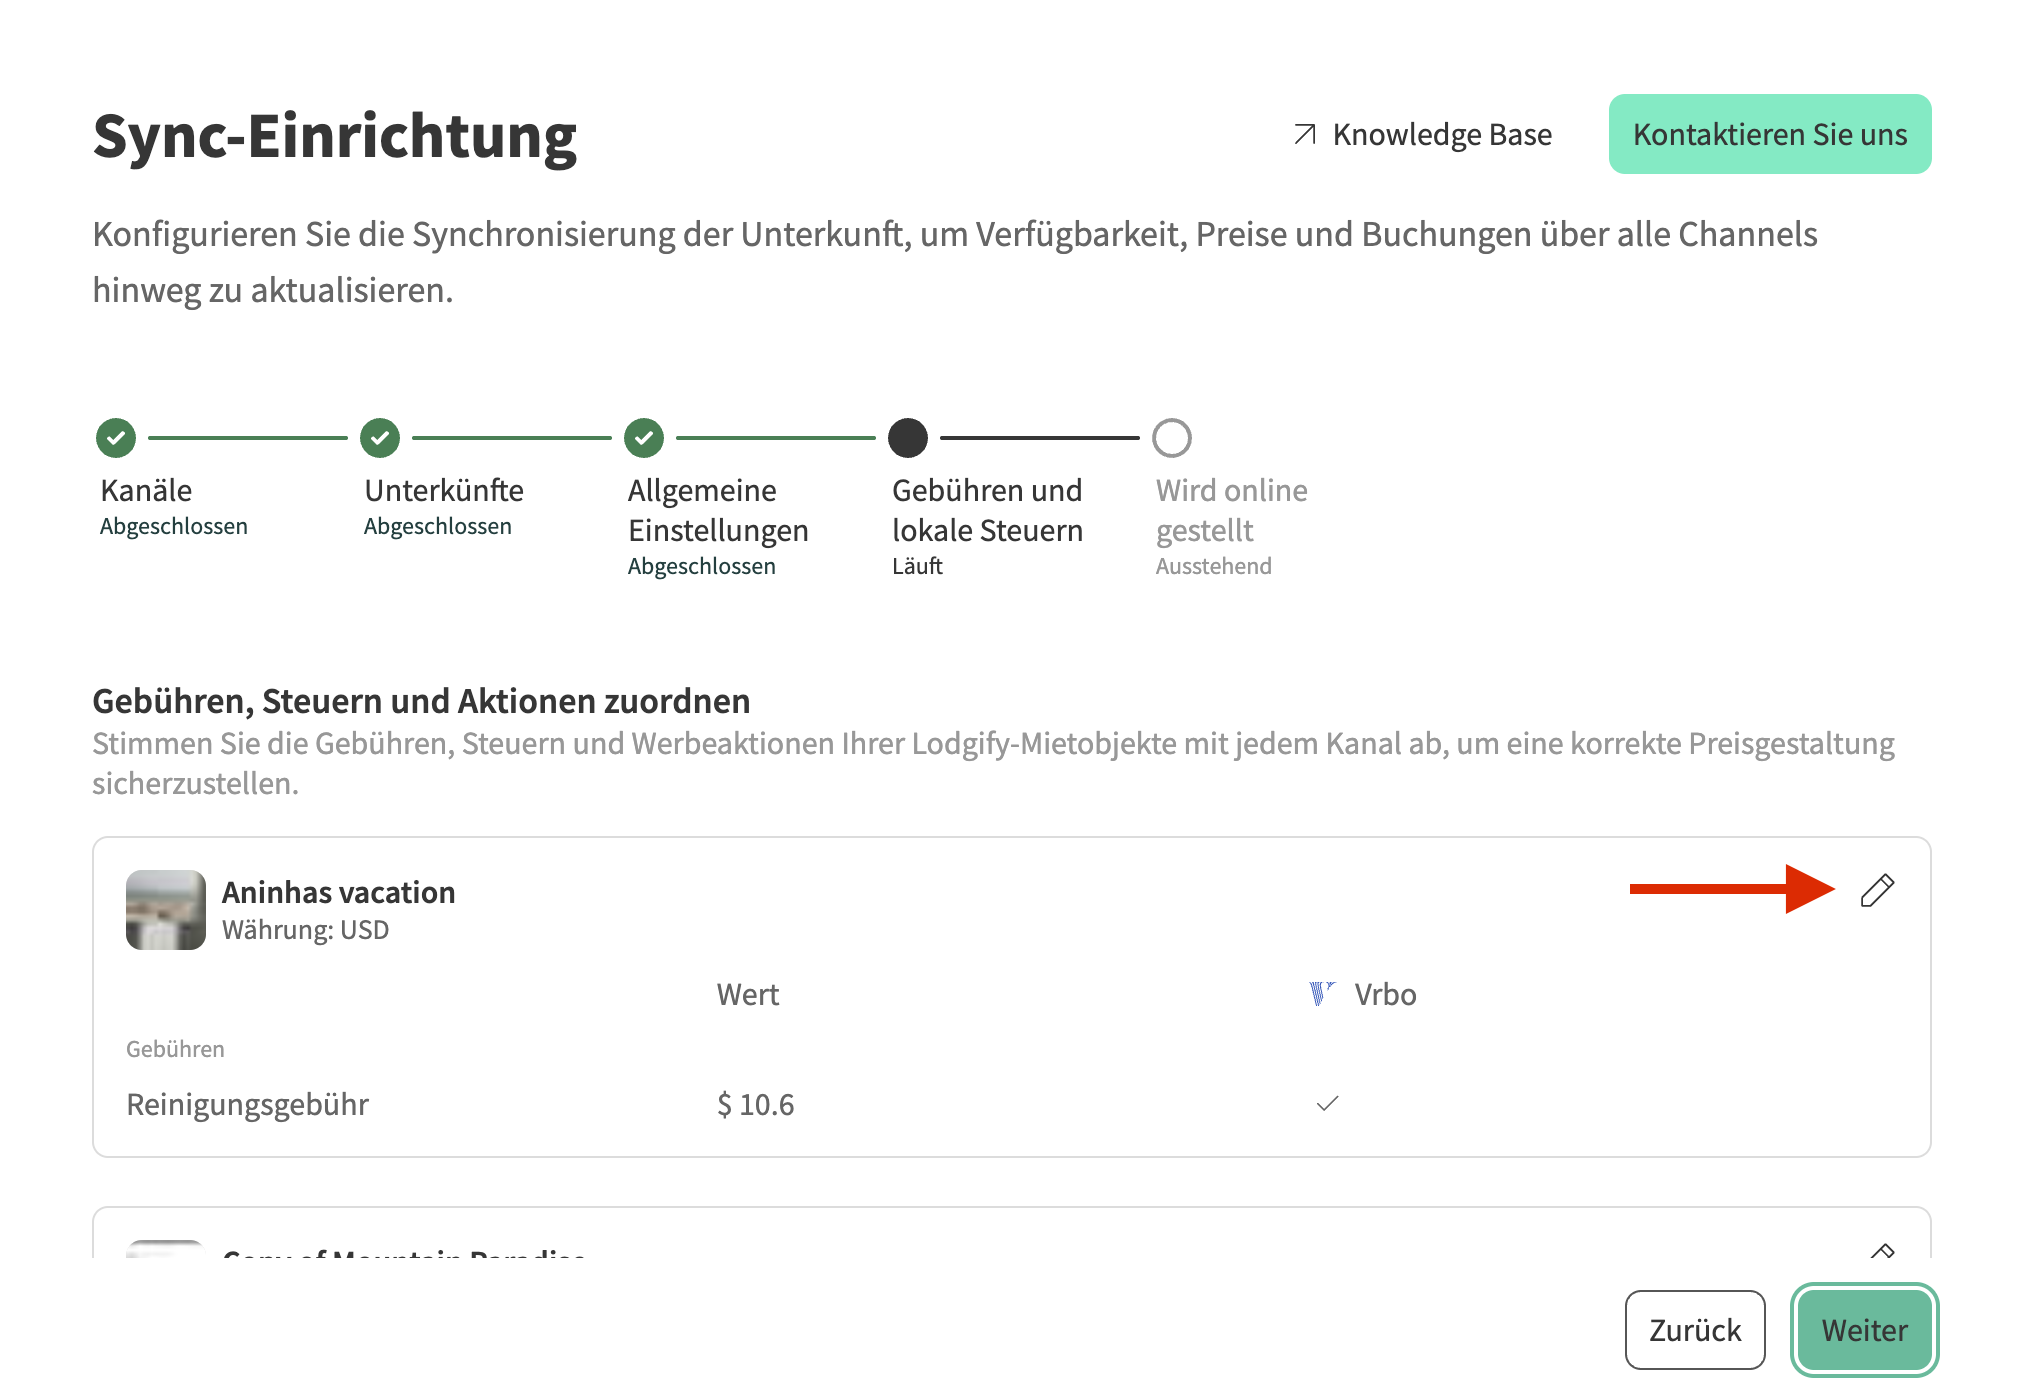The width and height of the screenshot is (2018, 1400).
Task: Click the Vrbo channel logo icon
Action: [1322, 994]
